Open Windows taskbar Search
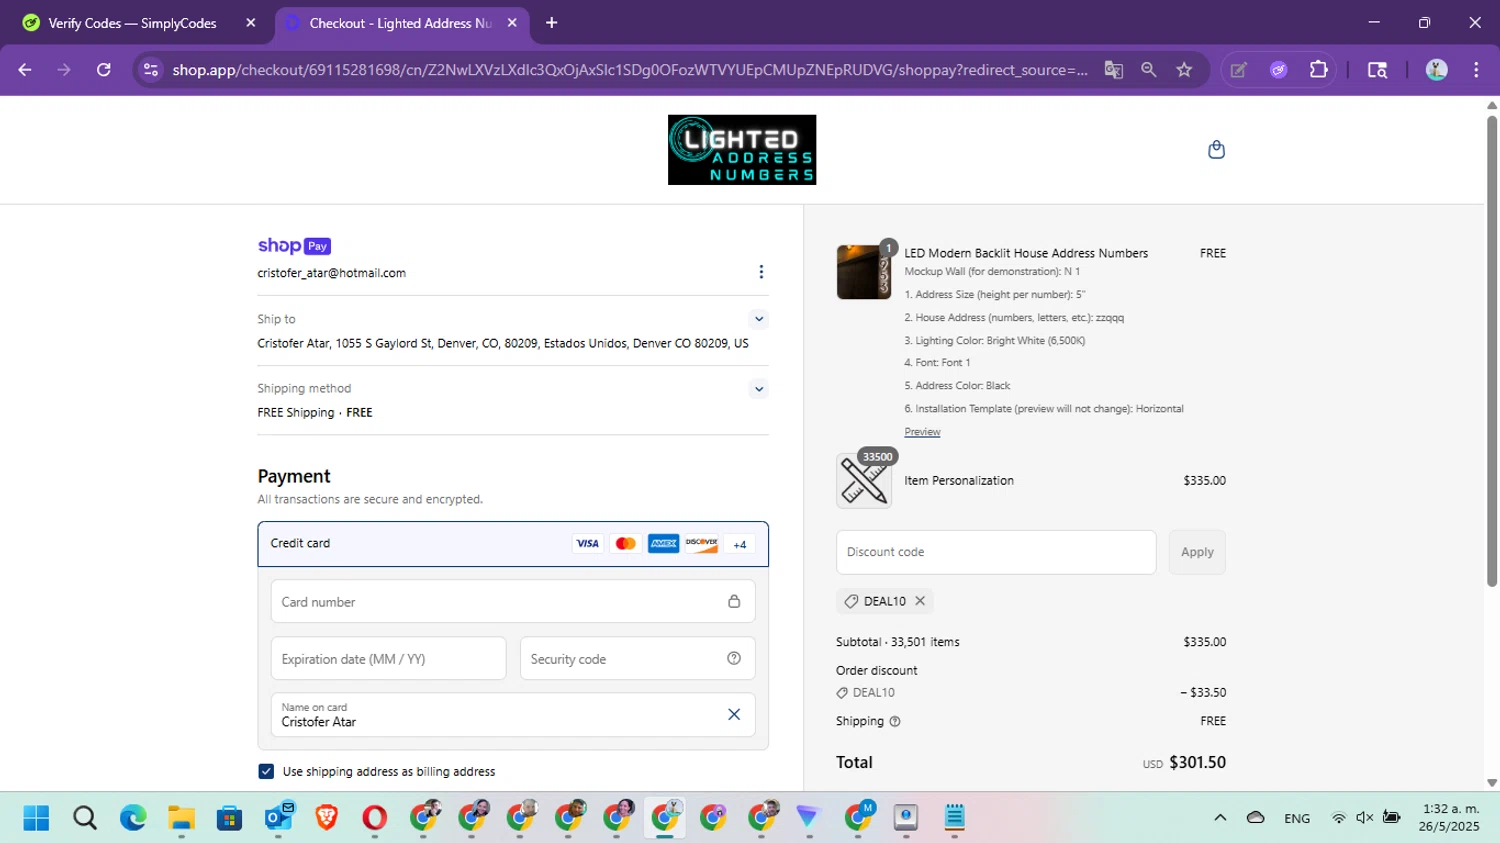 point(85,818)
